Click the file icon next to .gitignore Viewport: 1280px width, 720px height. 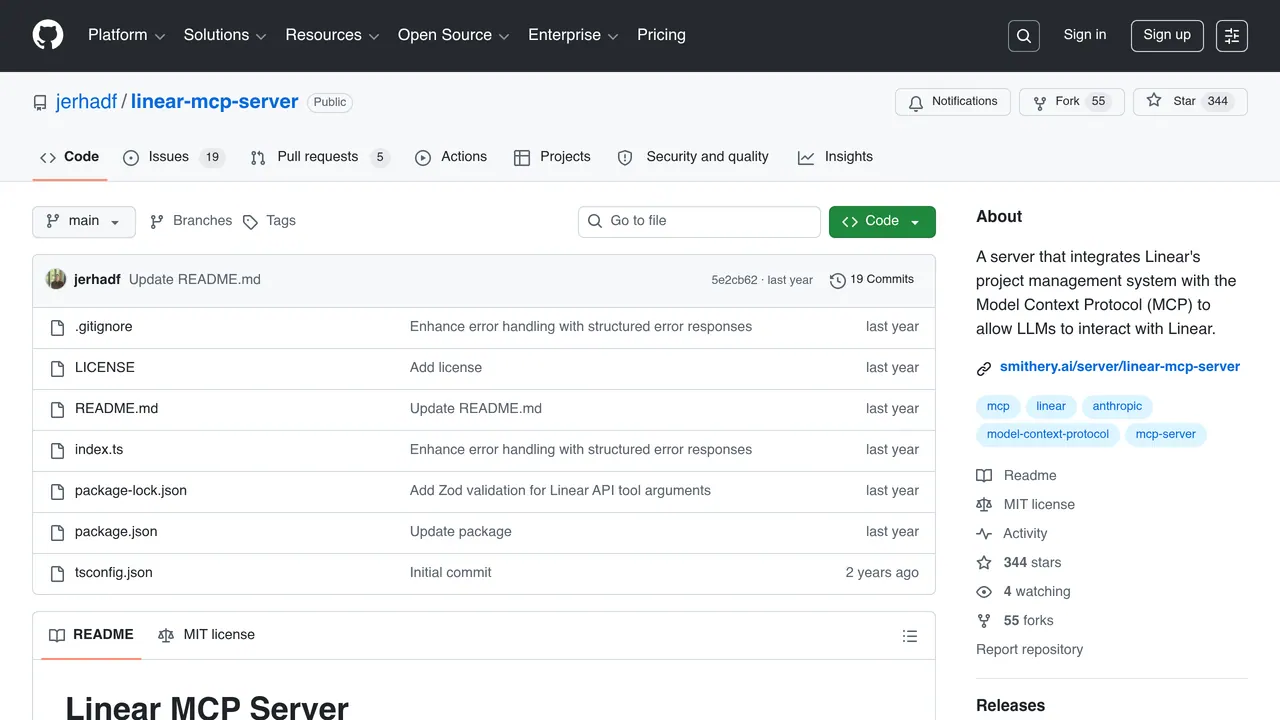[57, 327]
